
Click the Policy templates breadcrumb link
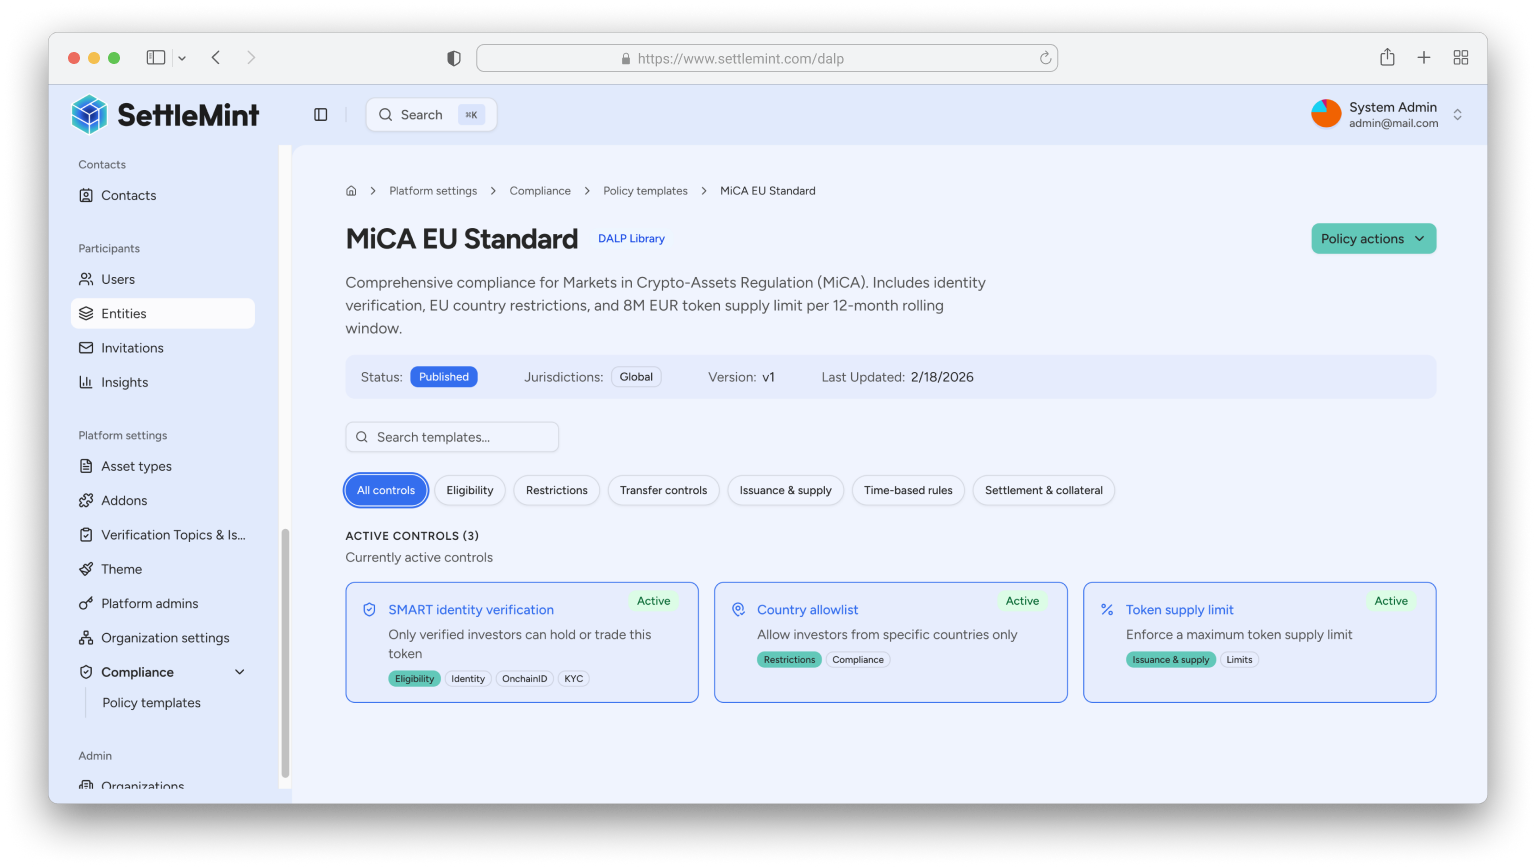point(645,191)
